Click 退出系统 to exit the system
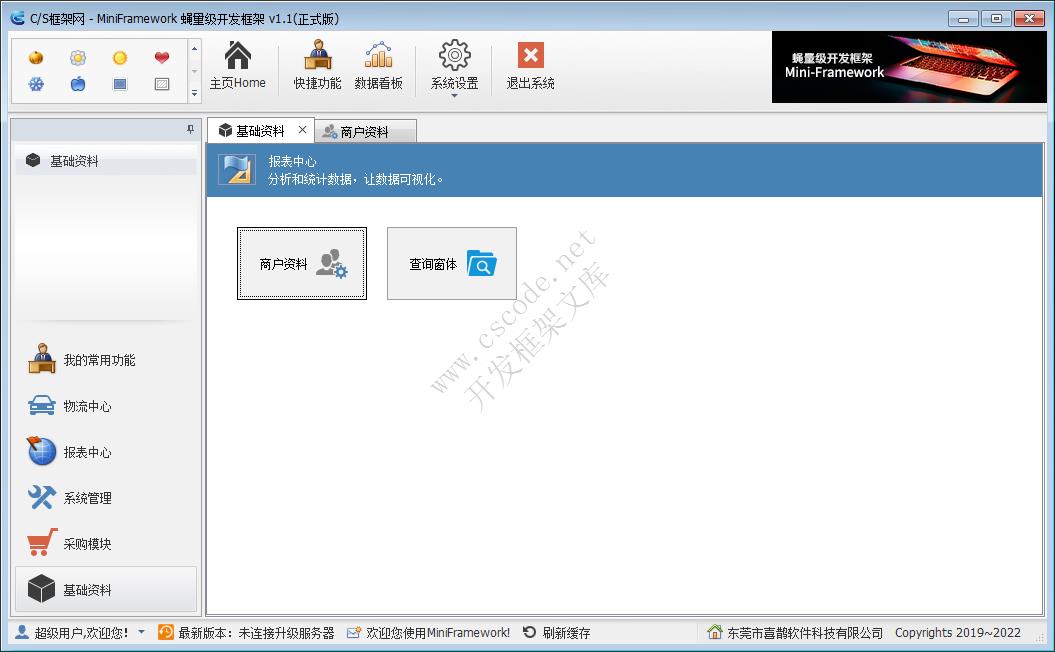Viewport: 1055px width, 652px height. (x=529, y=65)
